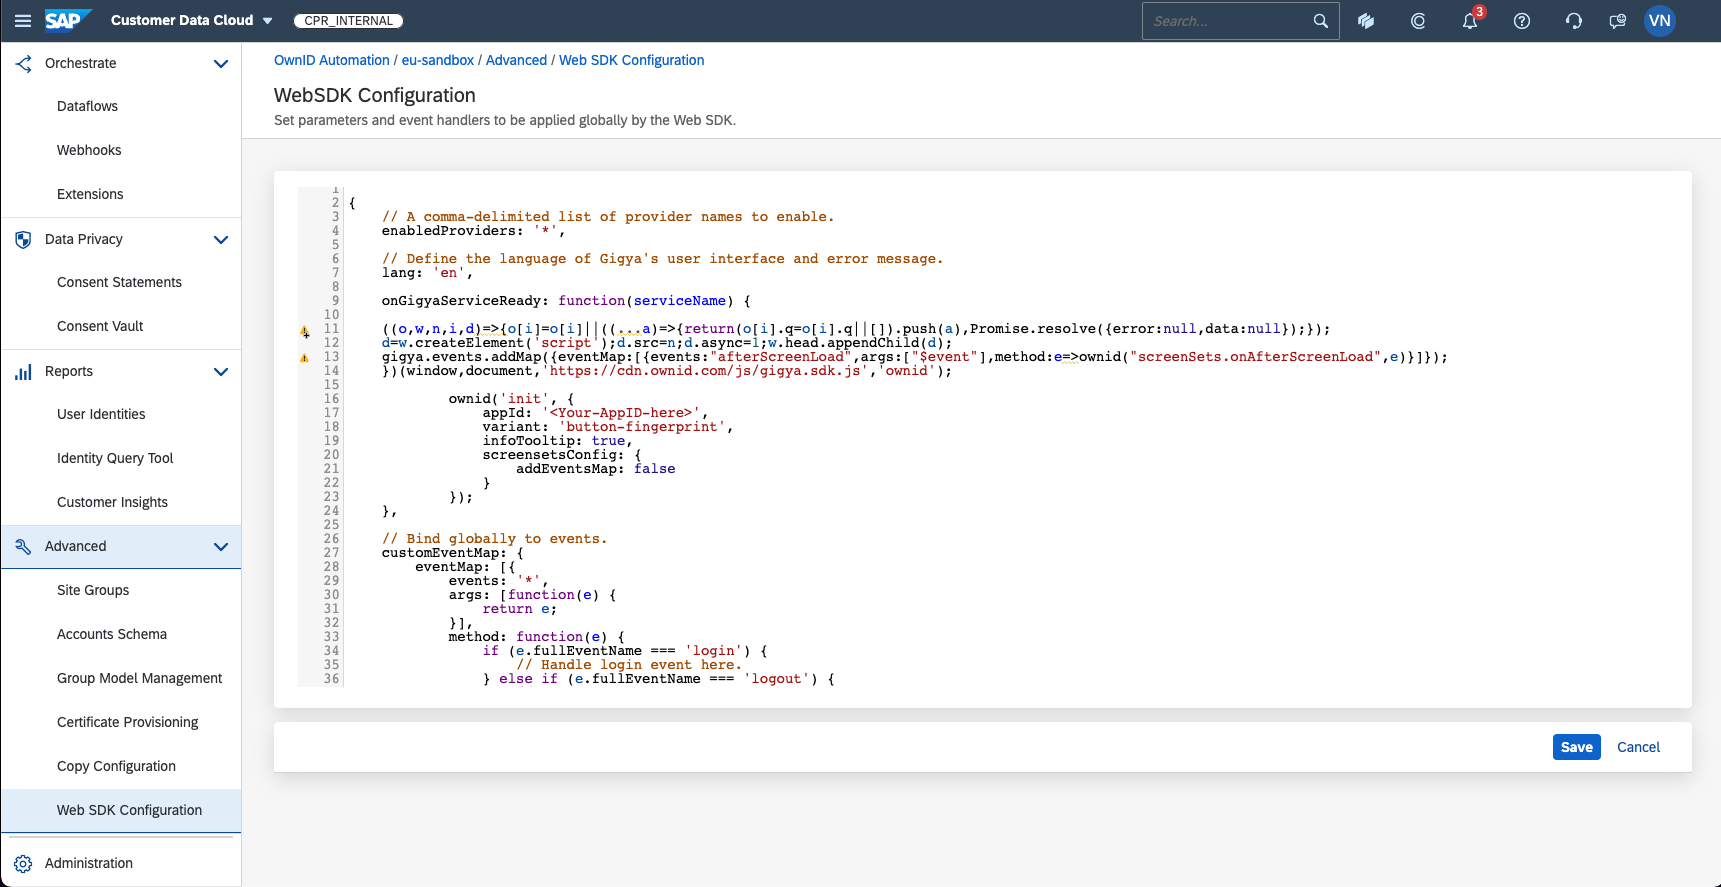Open the hamburger navigation menu

point(23,21)
